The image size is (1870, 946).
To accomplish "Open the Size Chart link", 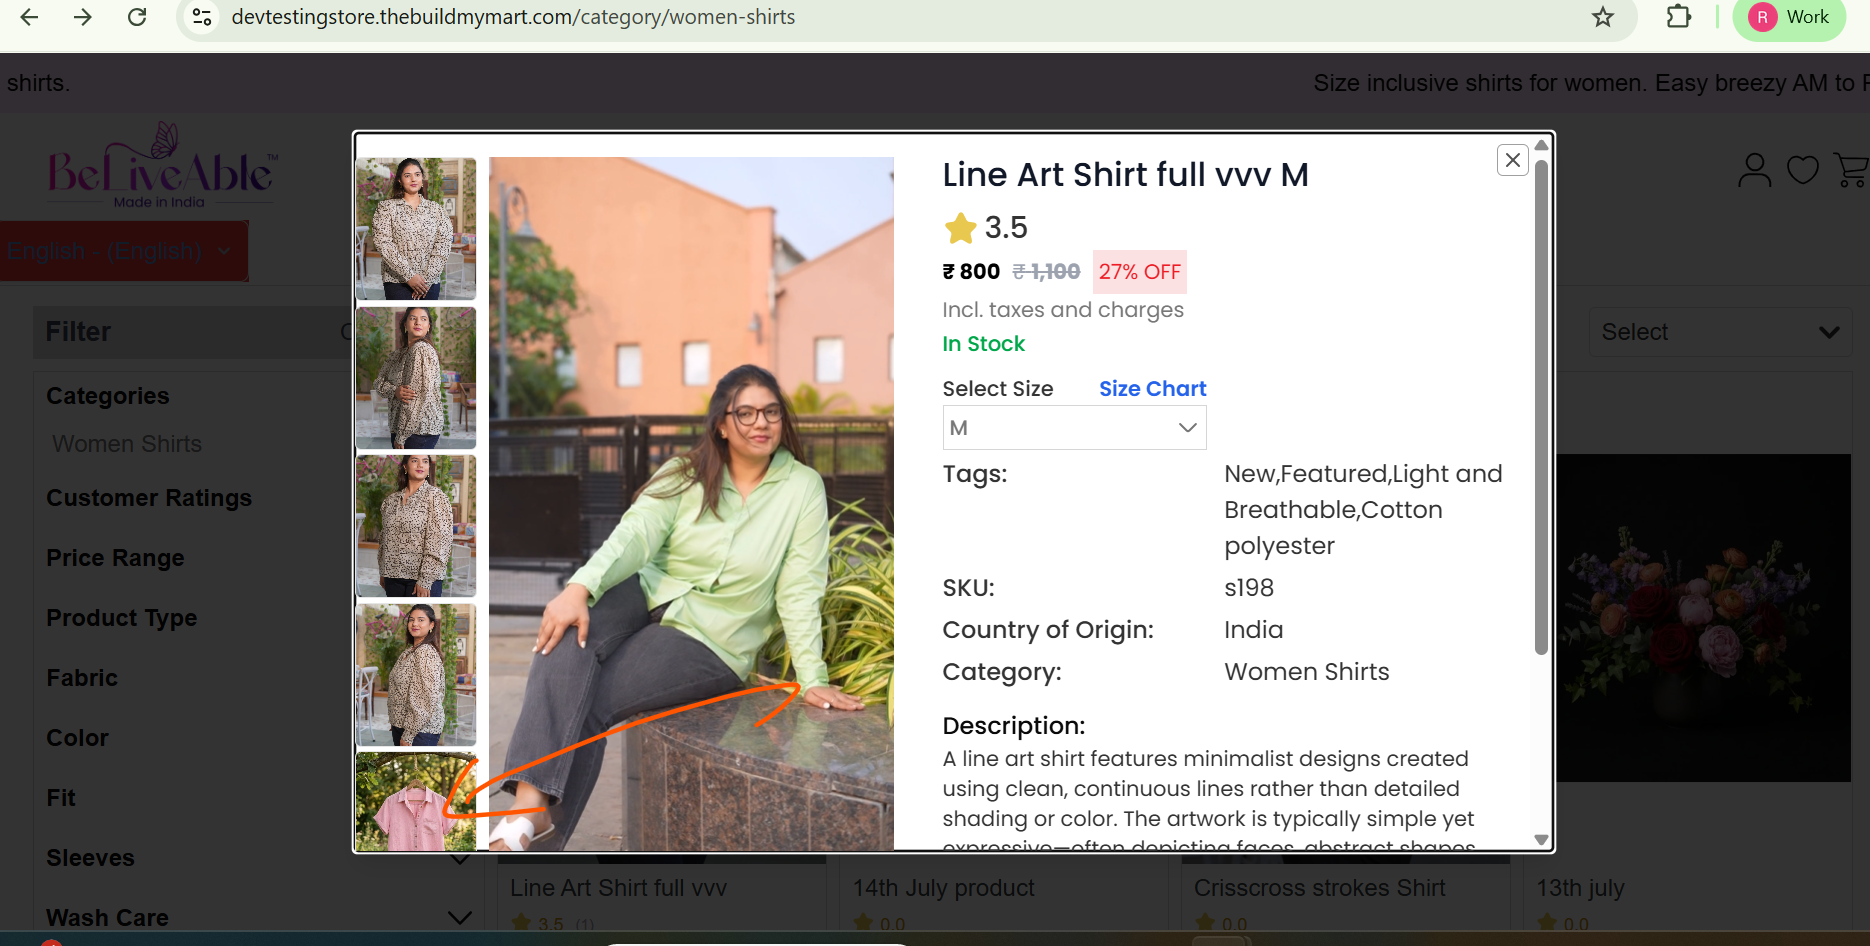I will (1153, 389).
